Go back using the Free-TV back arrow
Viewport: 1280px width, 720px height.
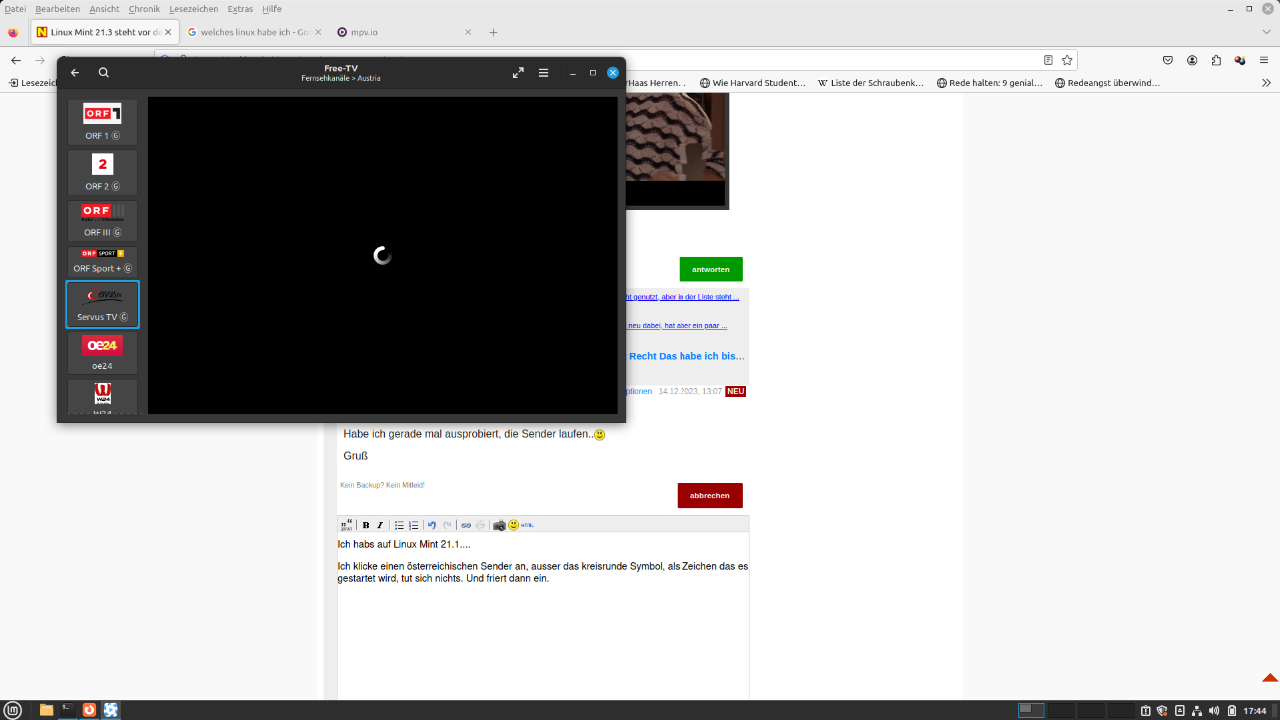[75, 73]
